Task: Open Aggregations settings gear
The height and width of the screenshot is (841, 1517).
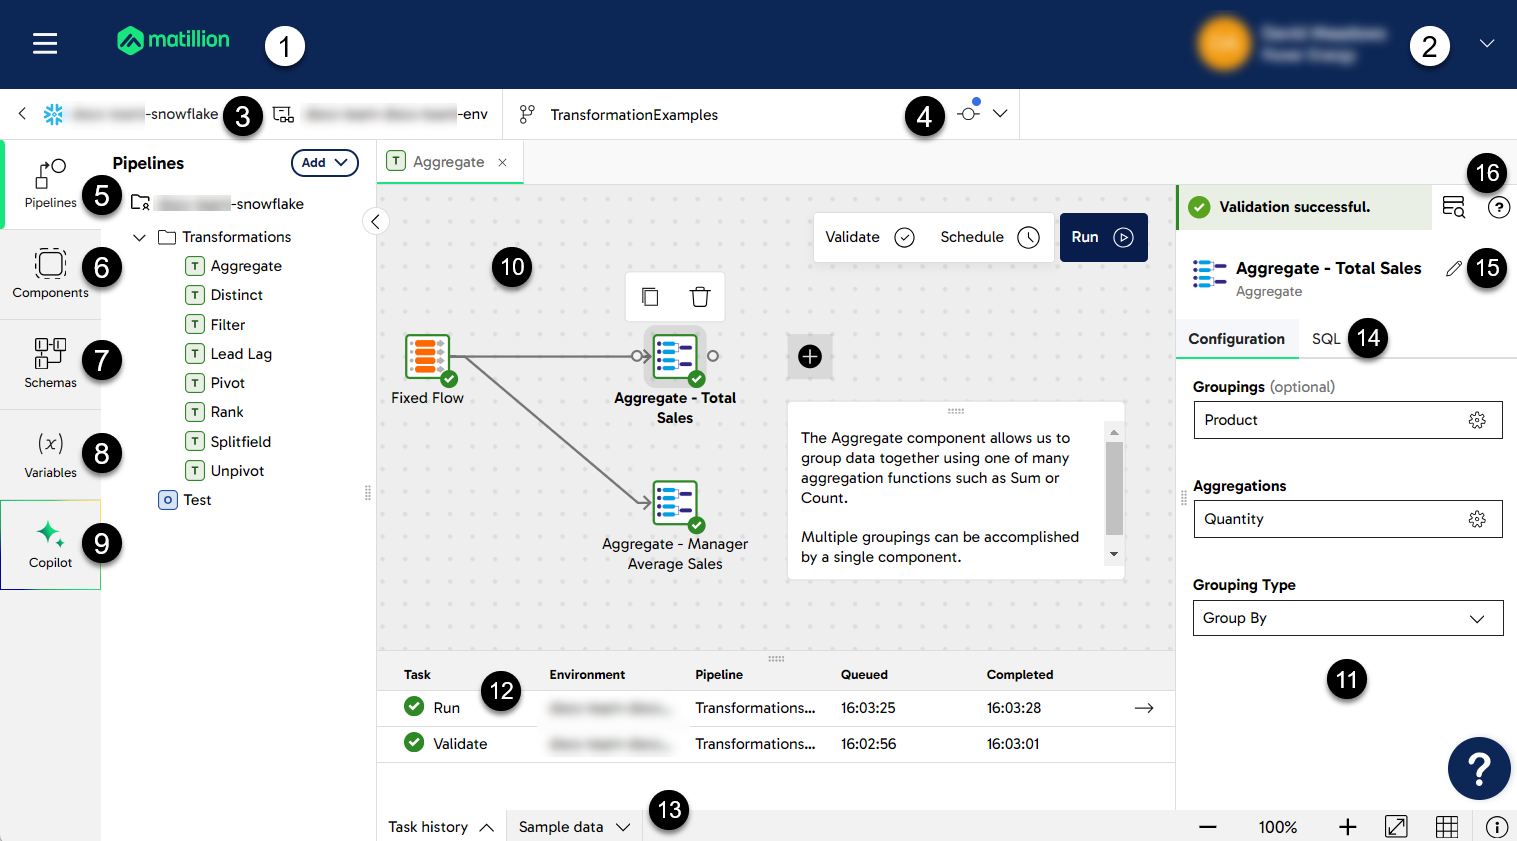Action: [x=1477, y=519]
